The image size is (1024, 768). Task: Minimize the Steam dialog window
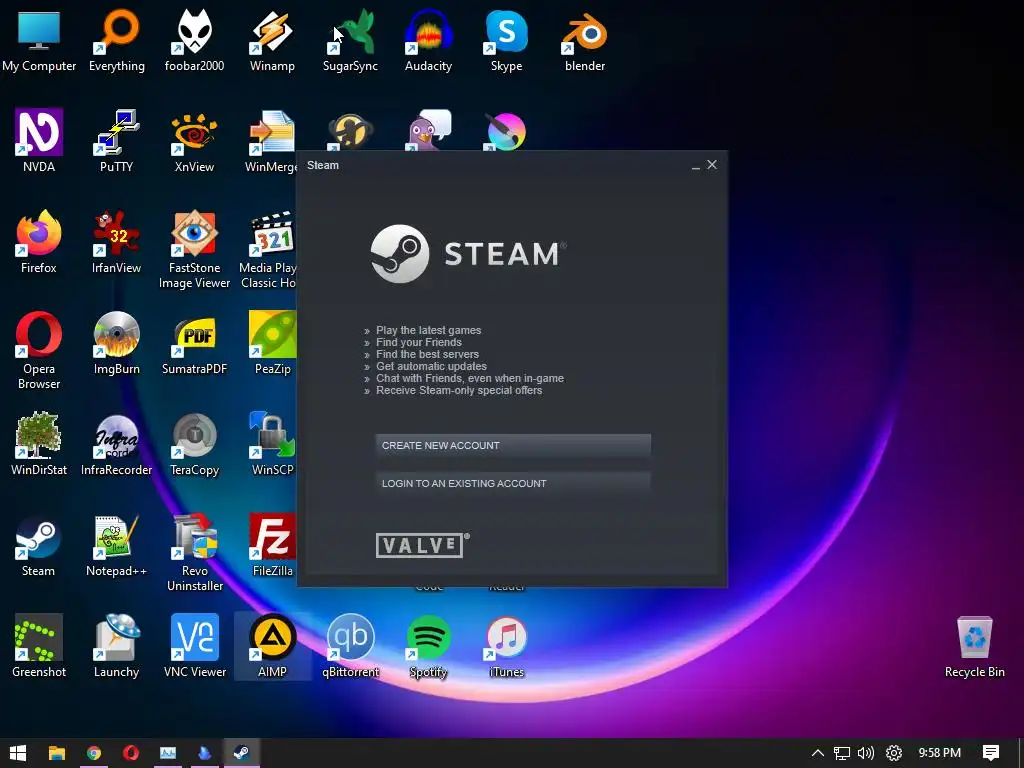pos(696,166)
